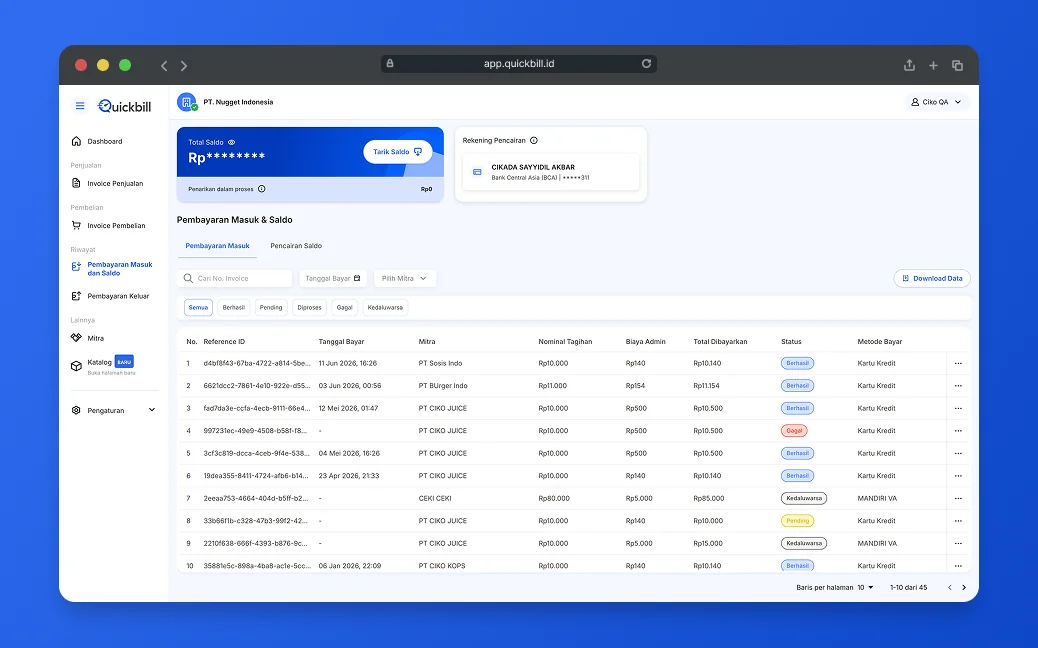
Task: Click reference ID d4bf8f43-67ba-4722-a814
Action: 256,363
